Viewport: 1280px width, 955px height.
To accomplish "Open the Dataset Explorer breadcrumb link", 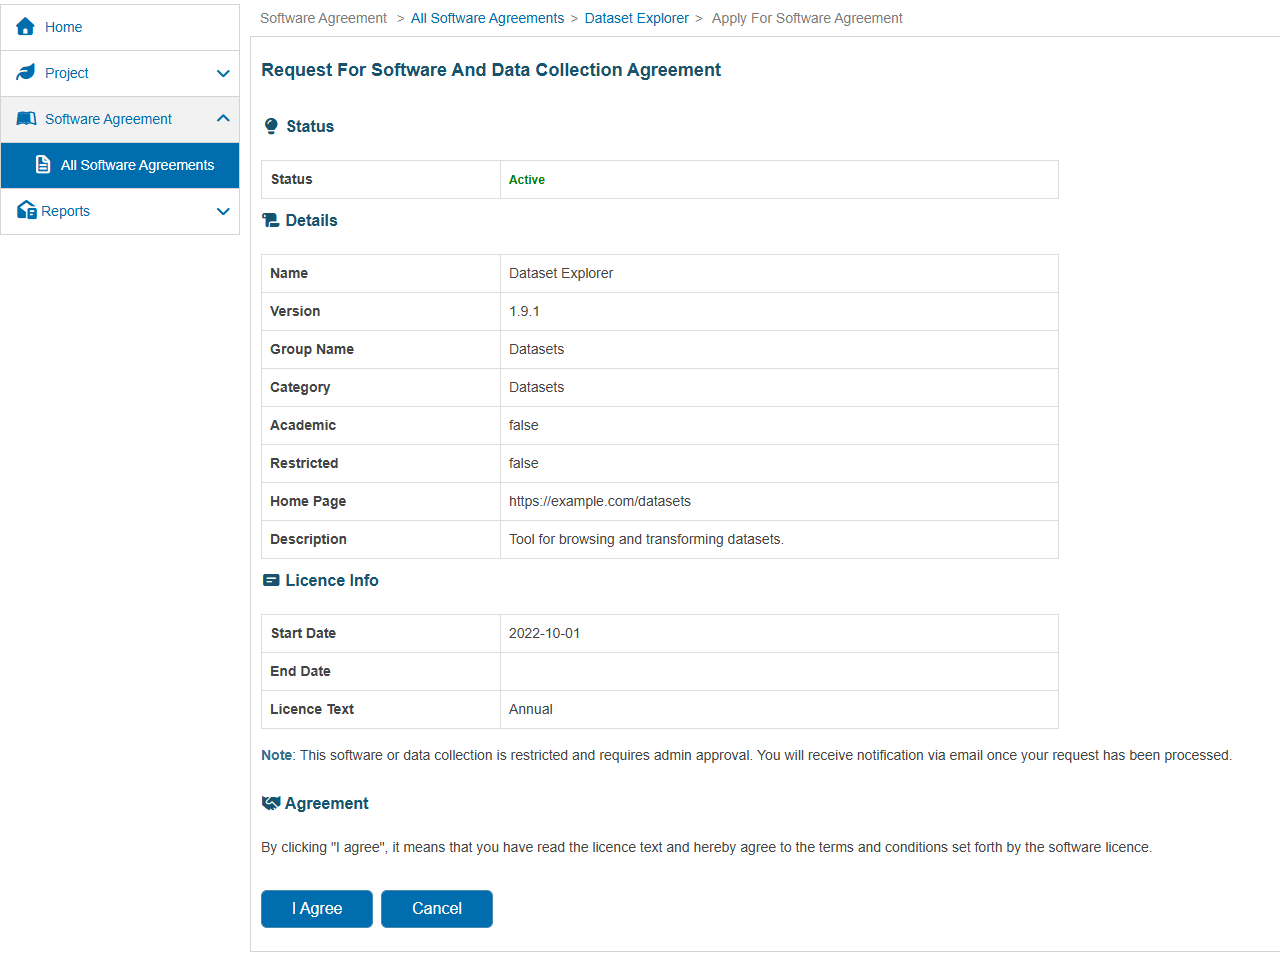I will (x=636, y=18).
